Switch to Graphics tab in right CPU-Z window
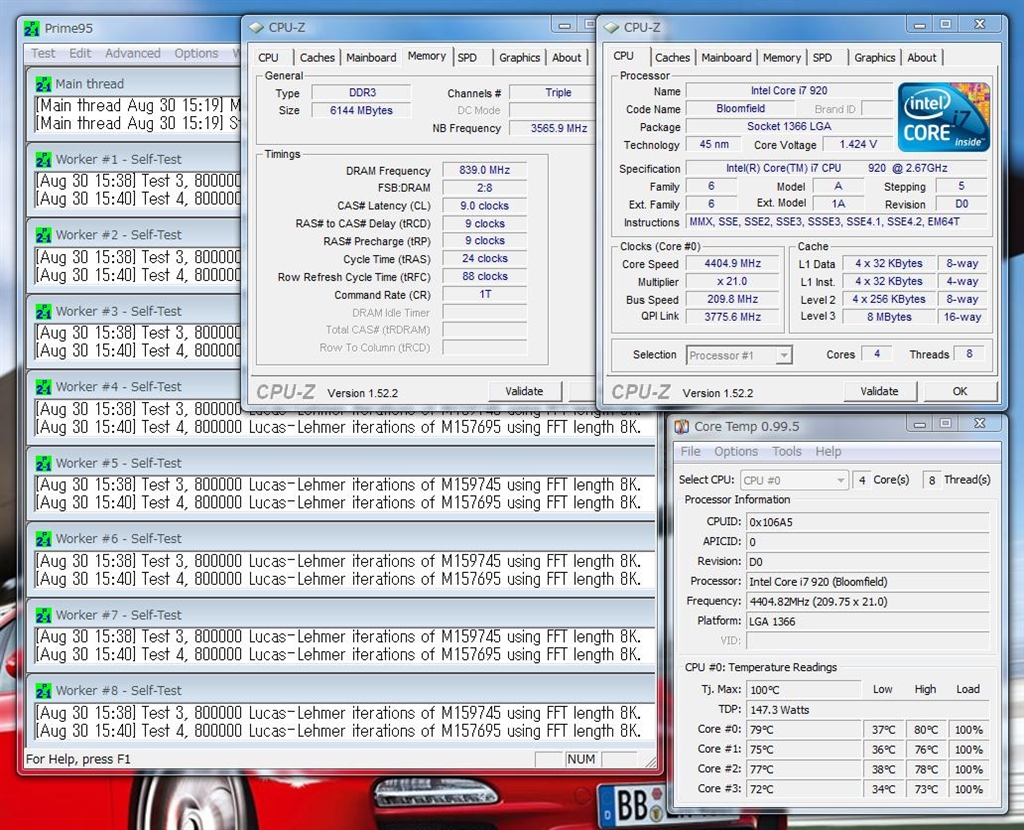 pyautogui.click(x=874, y=57)
